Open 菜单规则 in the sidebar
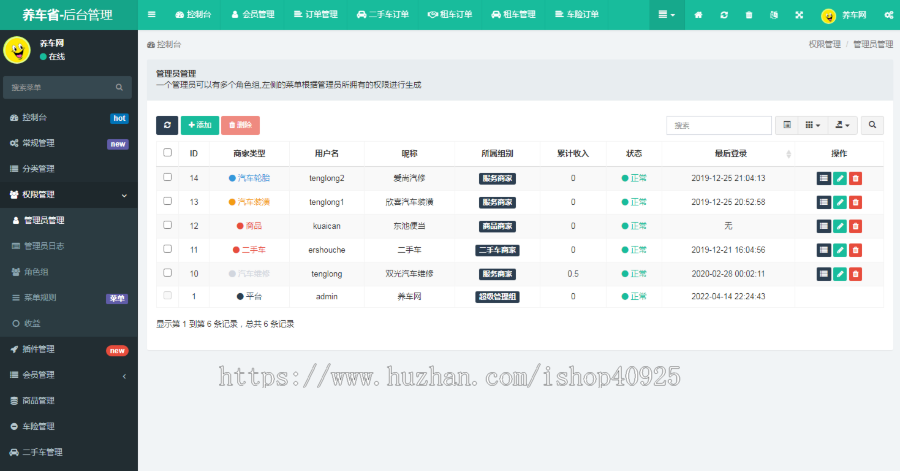Image resolution: width=900 pixels, height=471 pixels. click(x=69, y=298)
